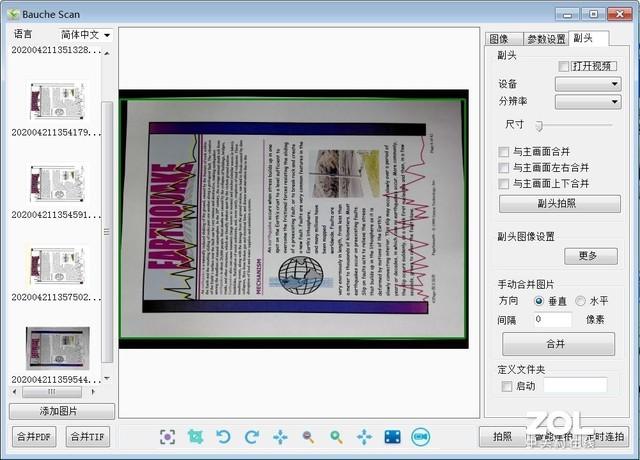Click the file list horizontal scrollbar thumb
This screenshot has height=460, width=640.
(x=52, y=392)
